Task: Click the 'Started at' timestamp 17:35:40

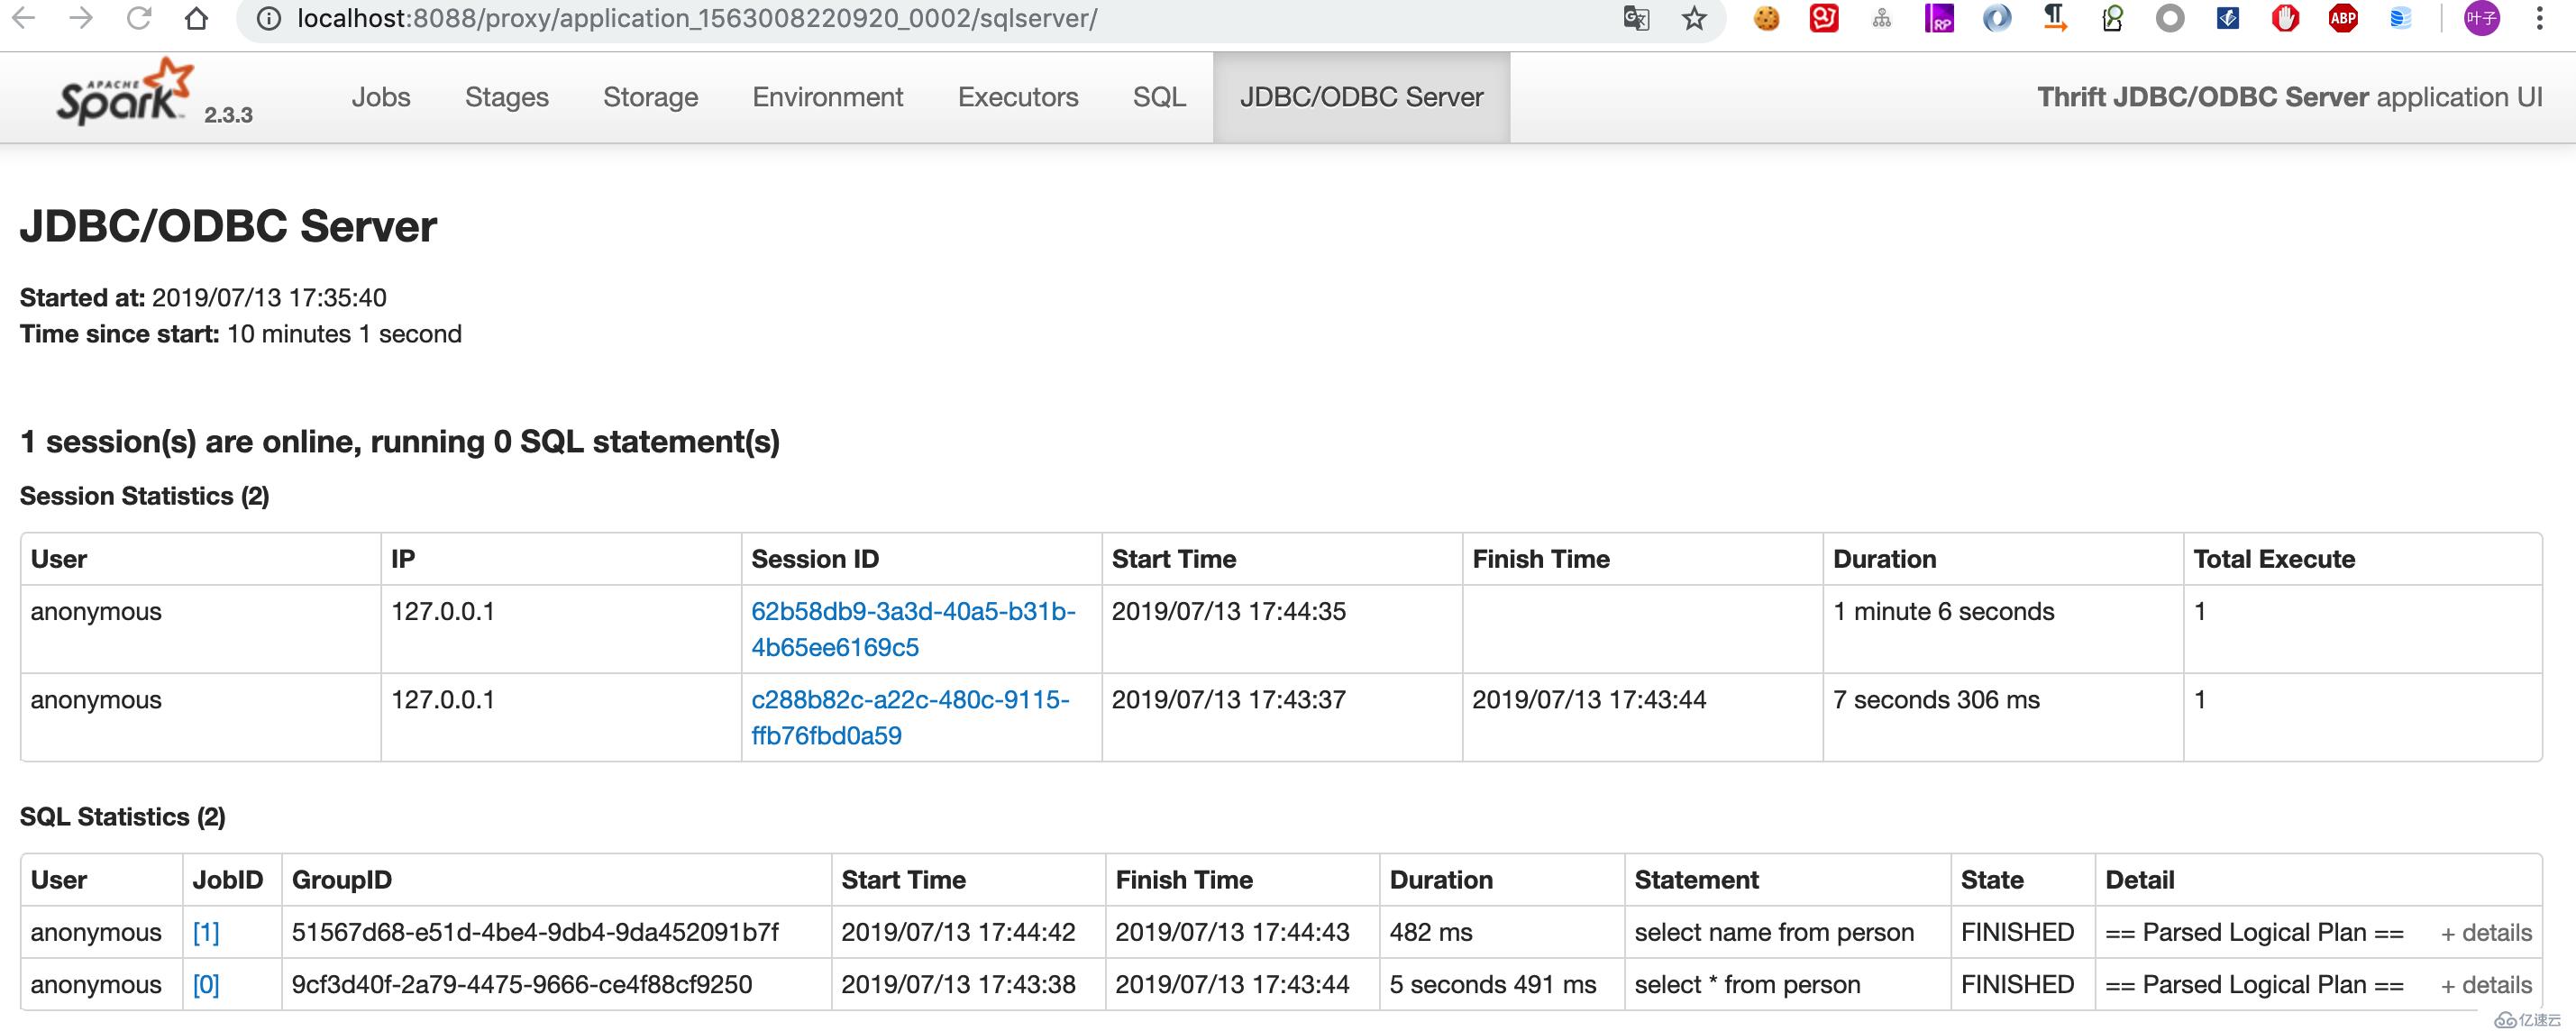Action: pyautogui.click(x=269, y=297)
